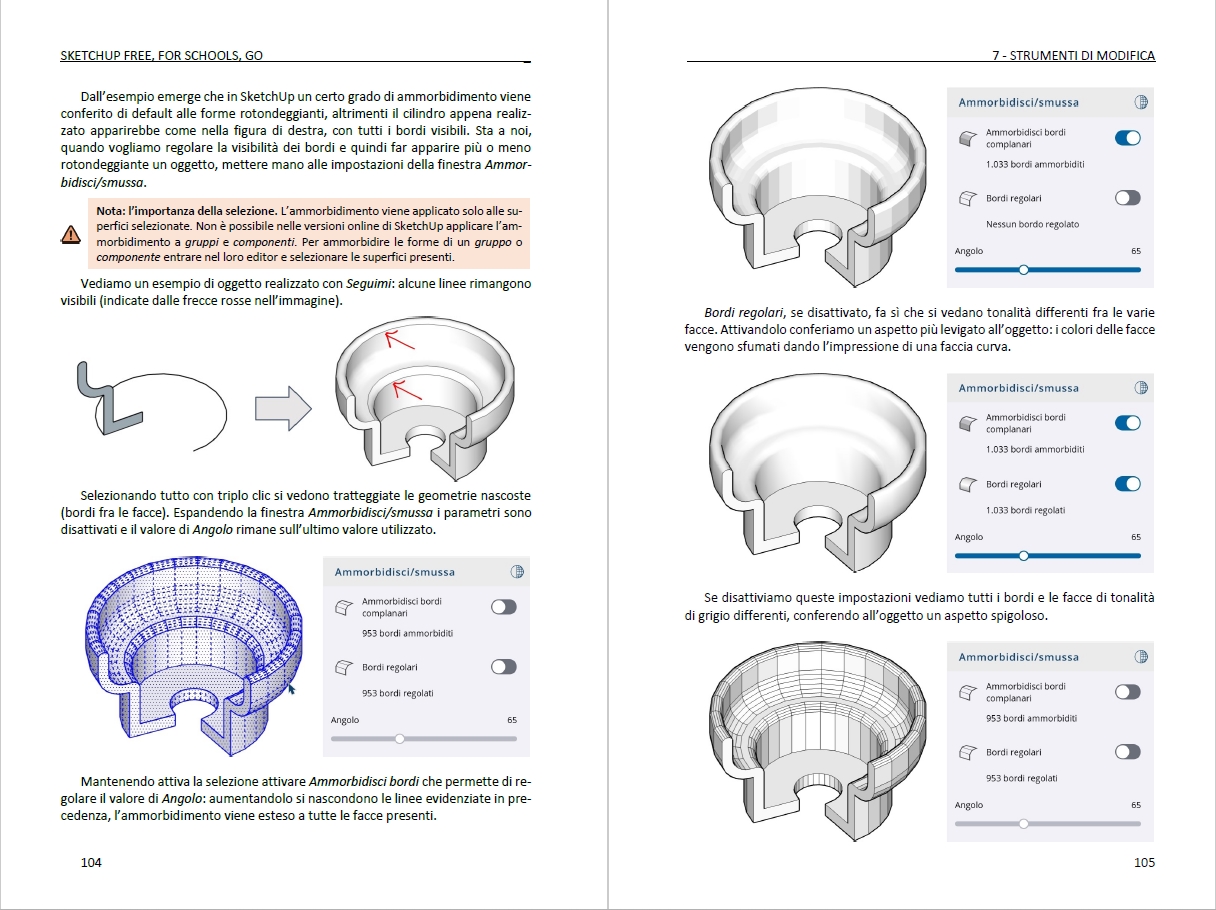Toggle Bordi regolari in page 105's bottom panel
This screenshot has height=910, width=1216.
point(1127,752)
